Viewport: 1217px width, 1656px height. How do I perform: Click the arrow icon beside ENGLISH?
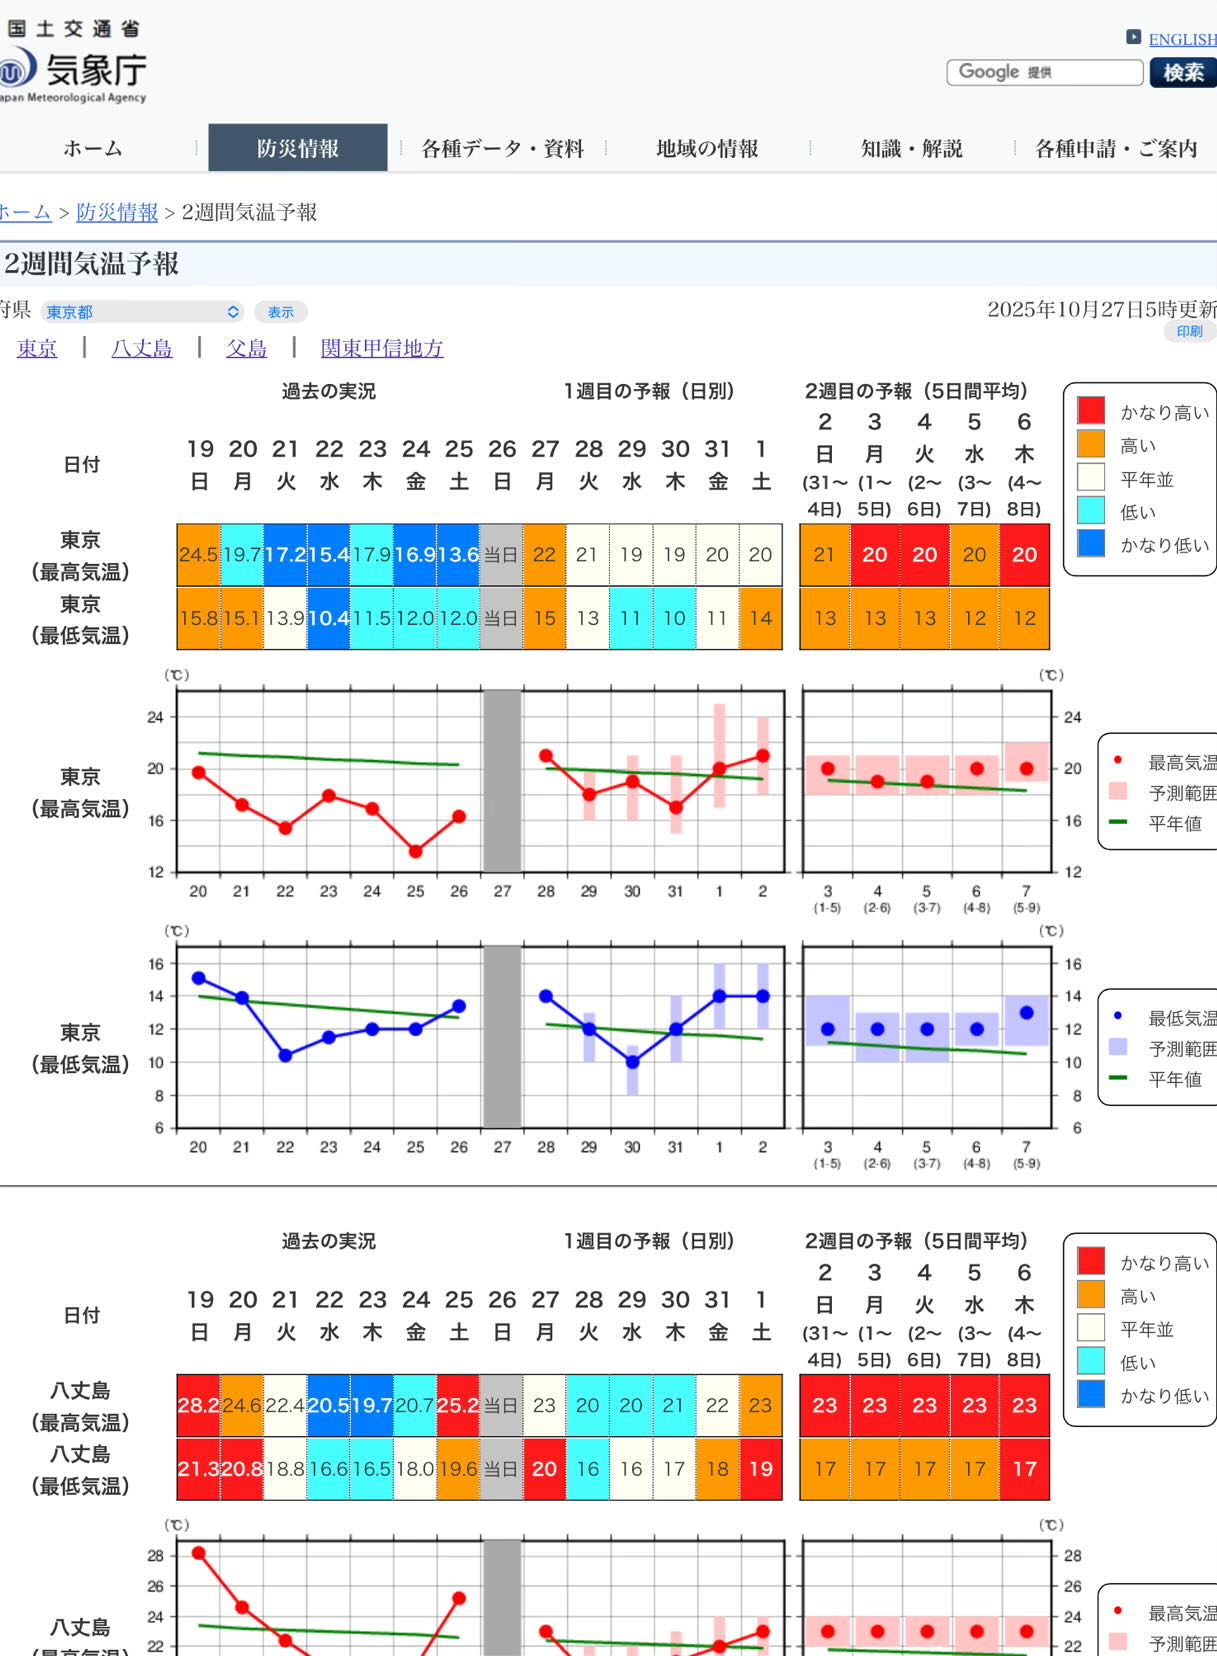pos(1133,37)
